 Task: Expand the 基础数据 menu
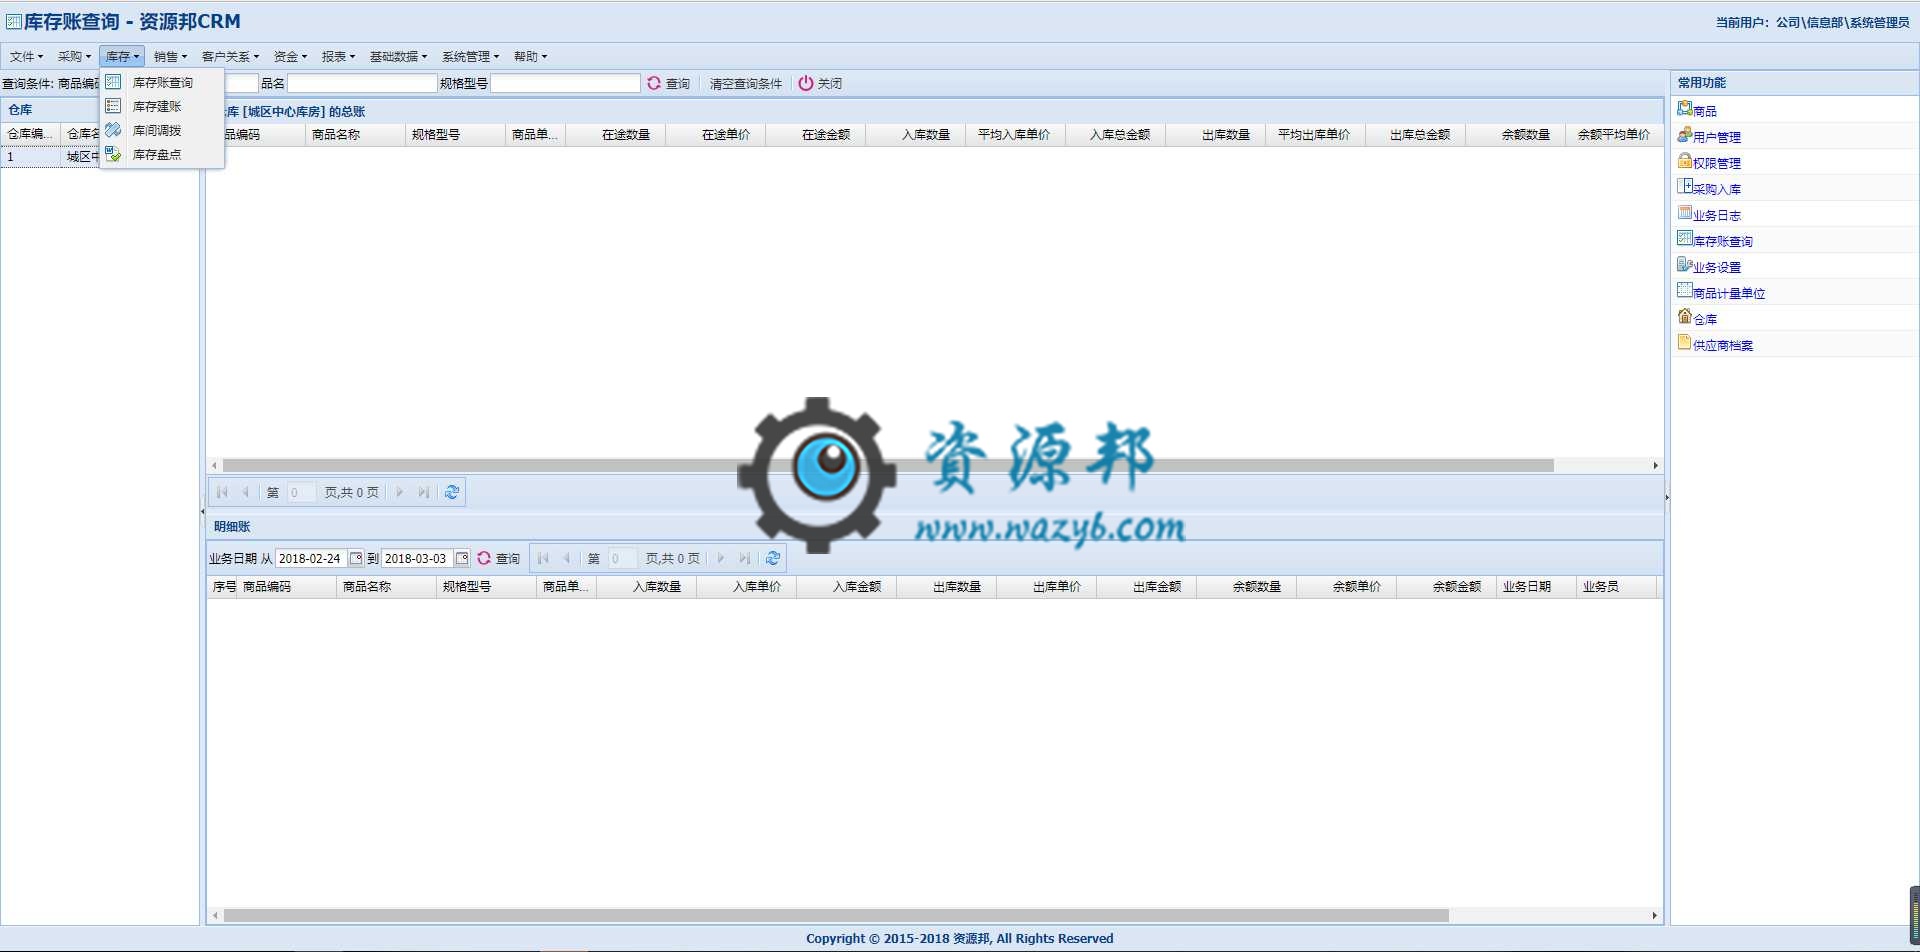tap(398, 56)
